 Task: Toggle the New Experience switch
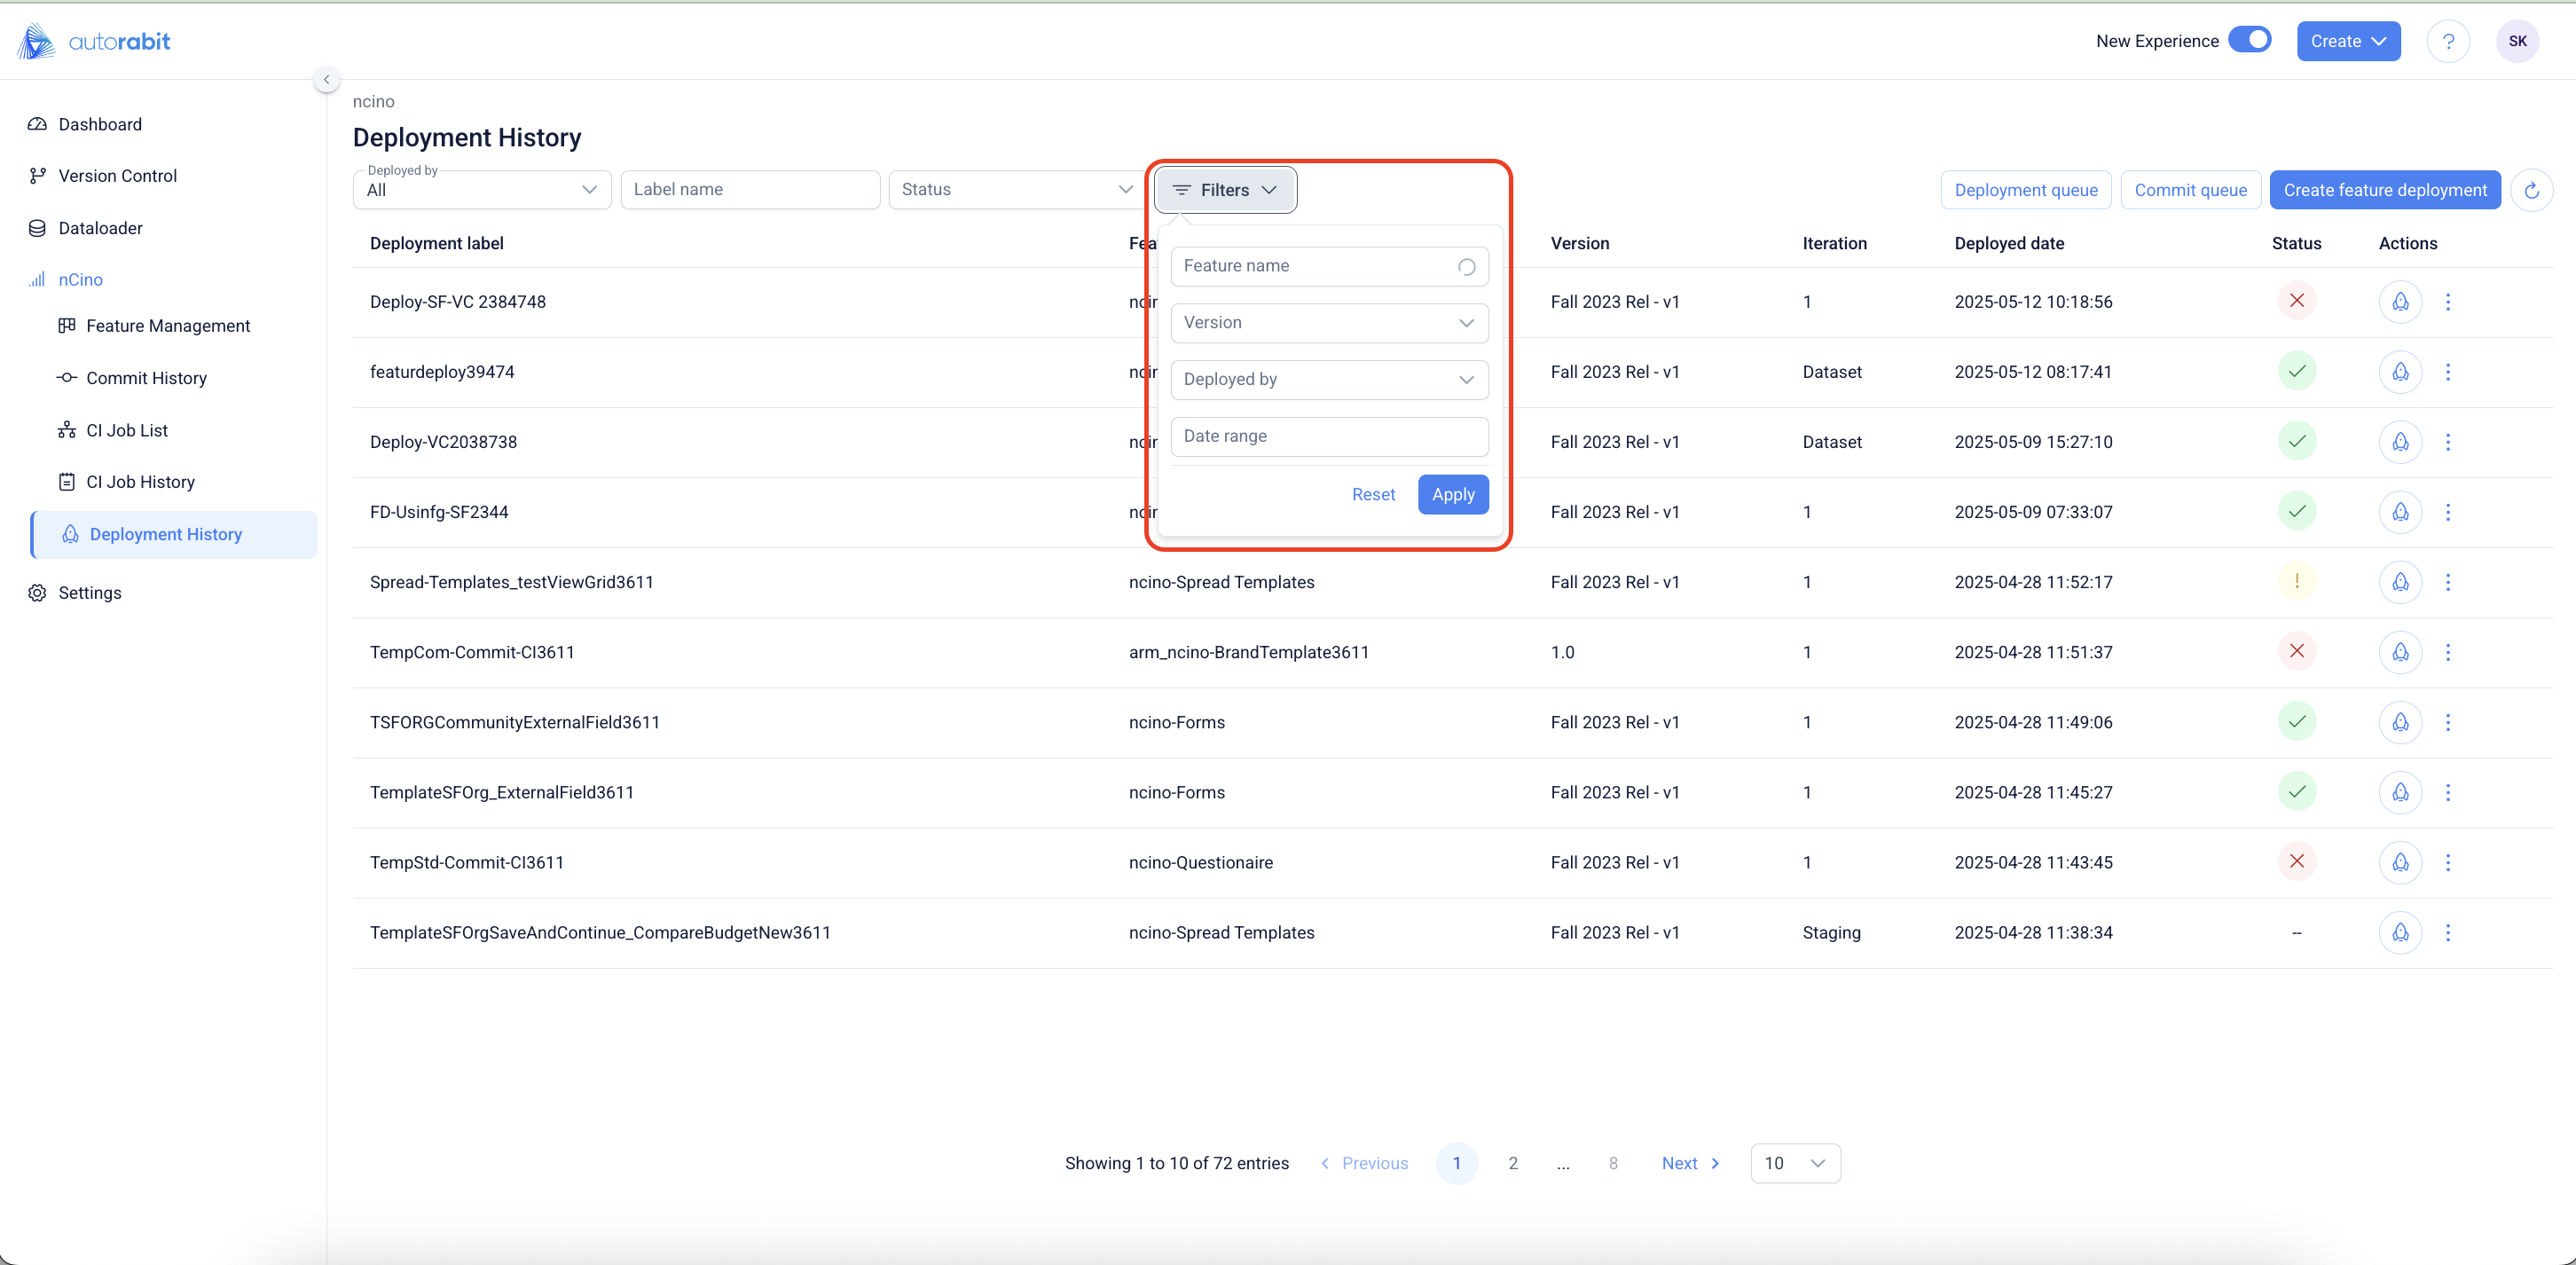(x=2250, y=40)
